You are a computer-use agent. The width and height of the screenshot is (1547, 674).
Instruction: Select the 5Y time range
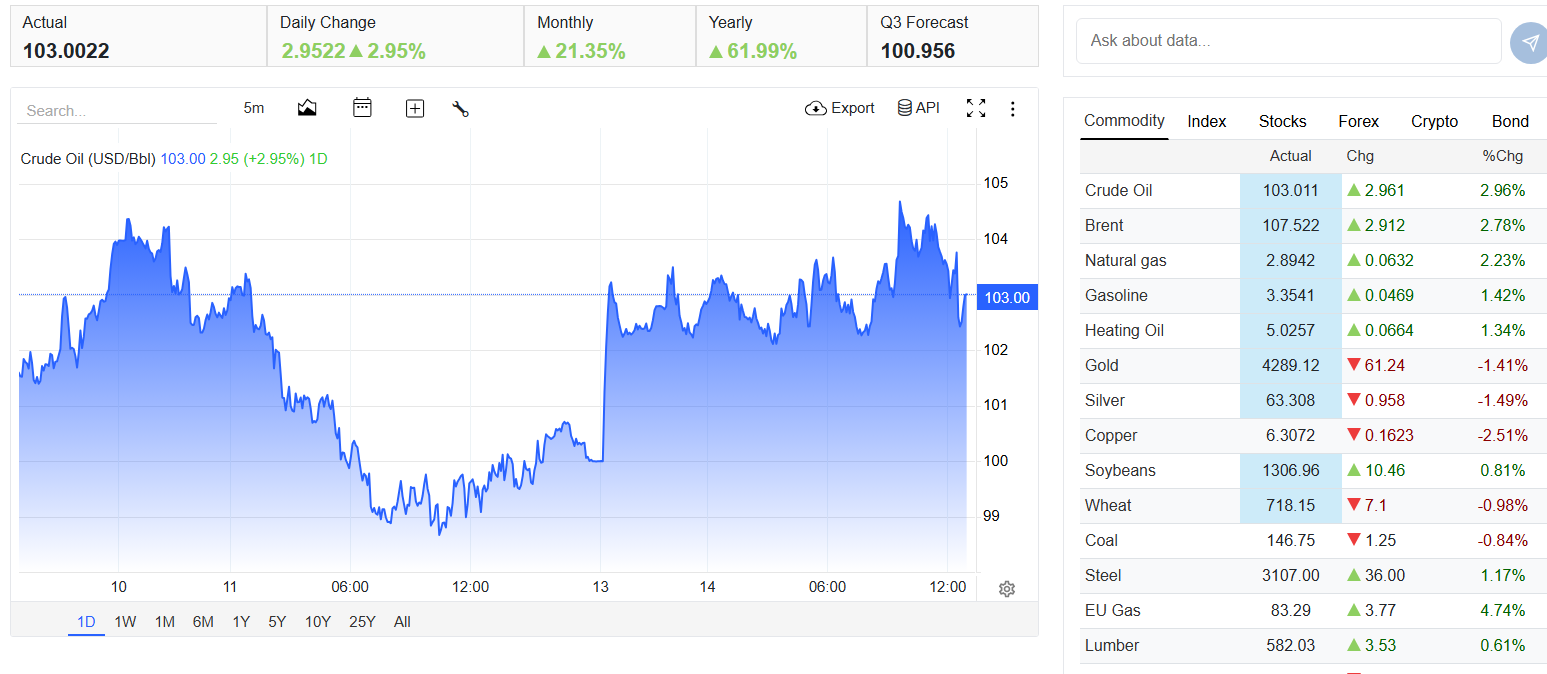pos(277,622)
